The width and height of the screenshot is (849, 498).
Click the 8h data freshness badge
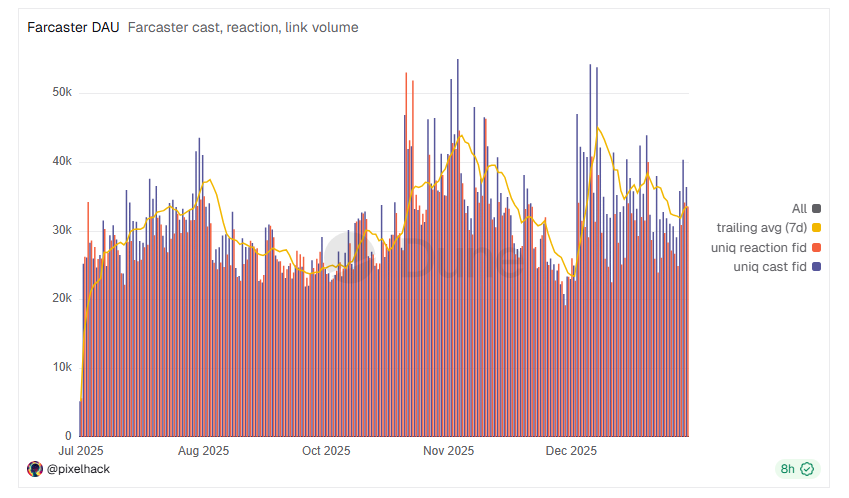click(788, 468)
